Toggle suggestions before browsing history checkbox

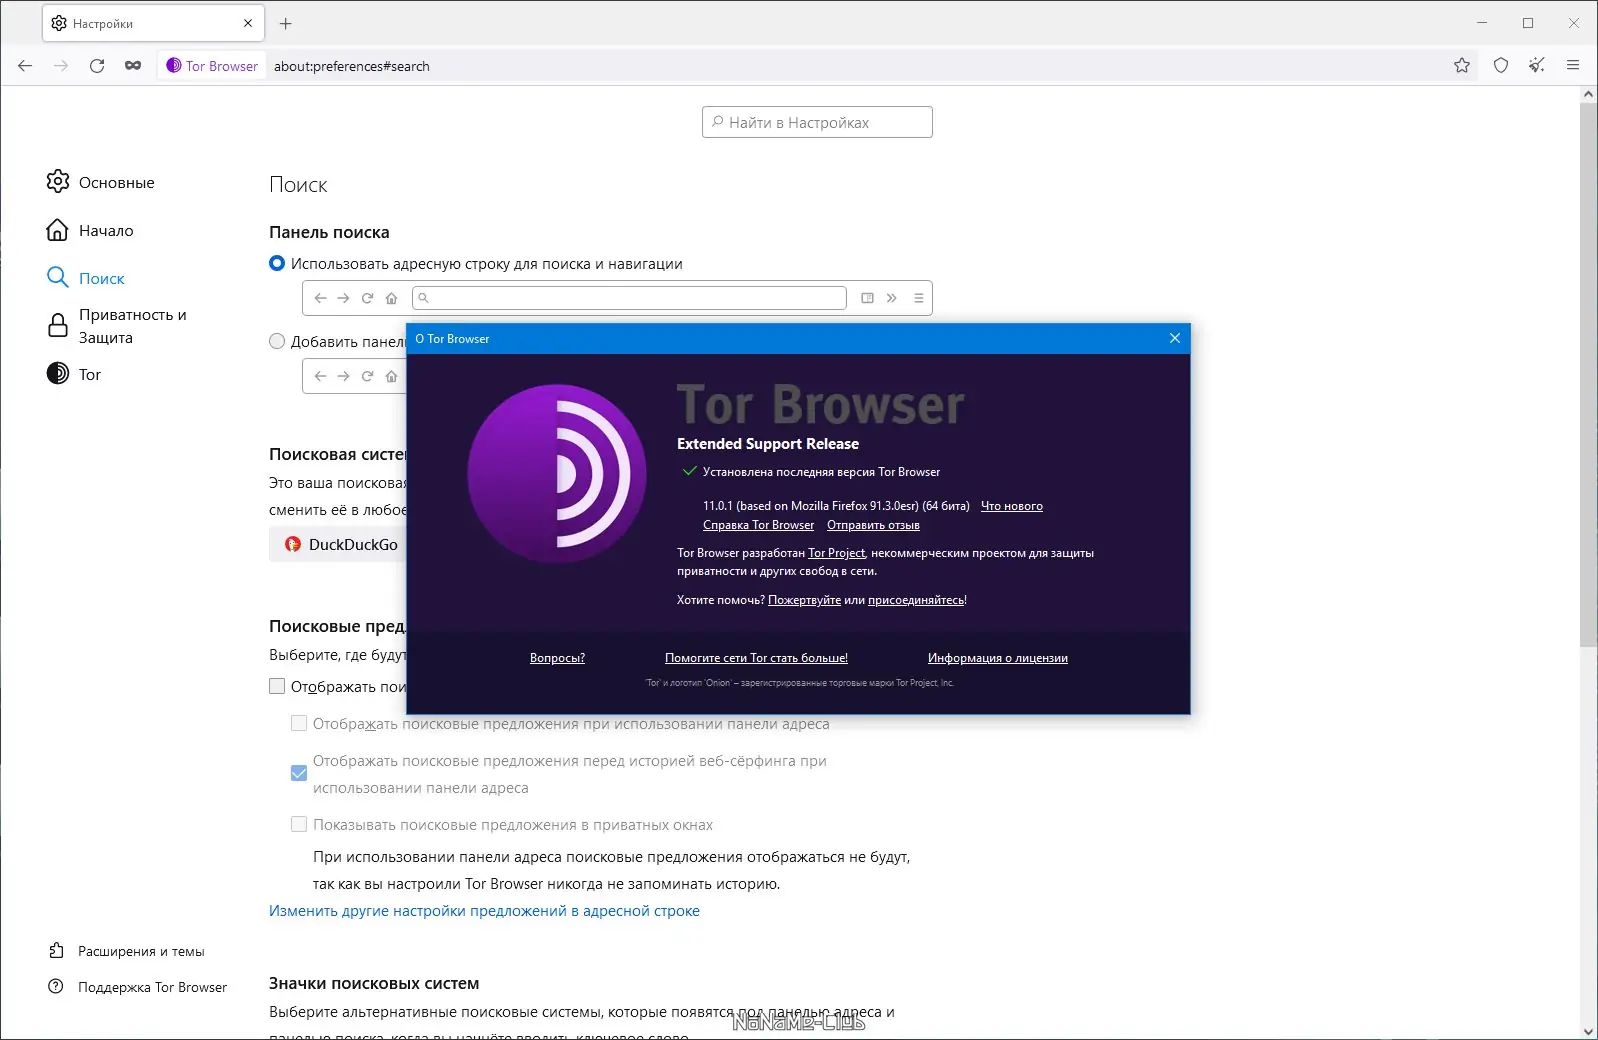coord(299,773)
